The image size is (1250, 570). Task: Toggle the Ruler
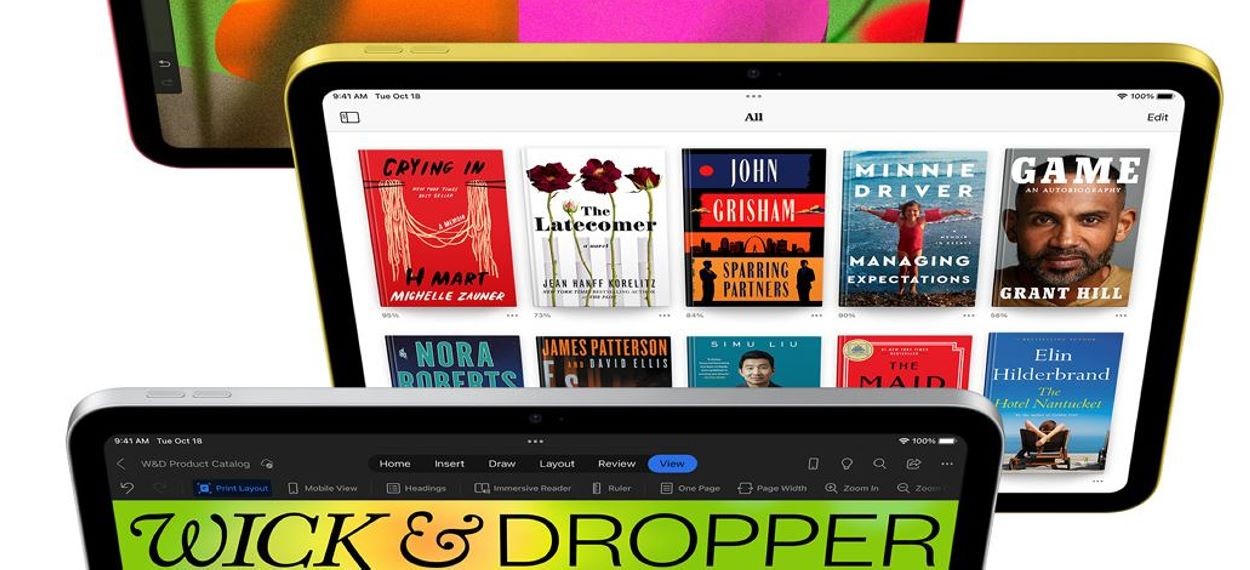tap(611, 488)
